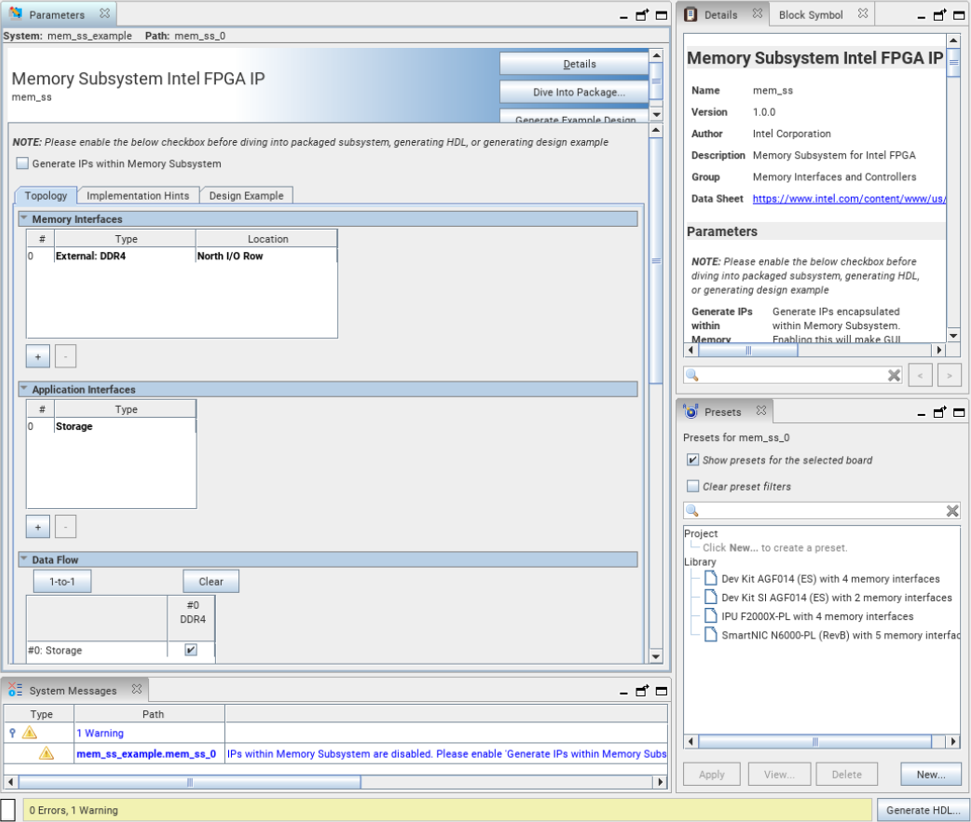The width and height of the screenshot is (971, 822).
Task: Collapse the Application Interfaces section
Action: click(24, 389)
